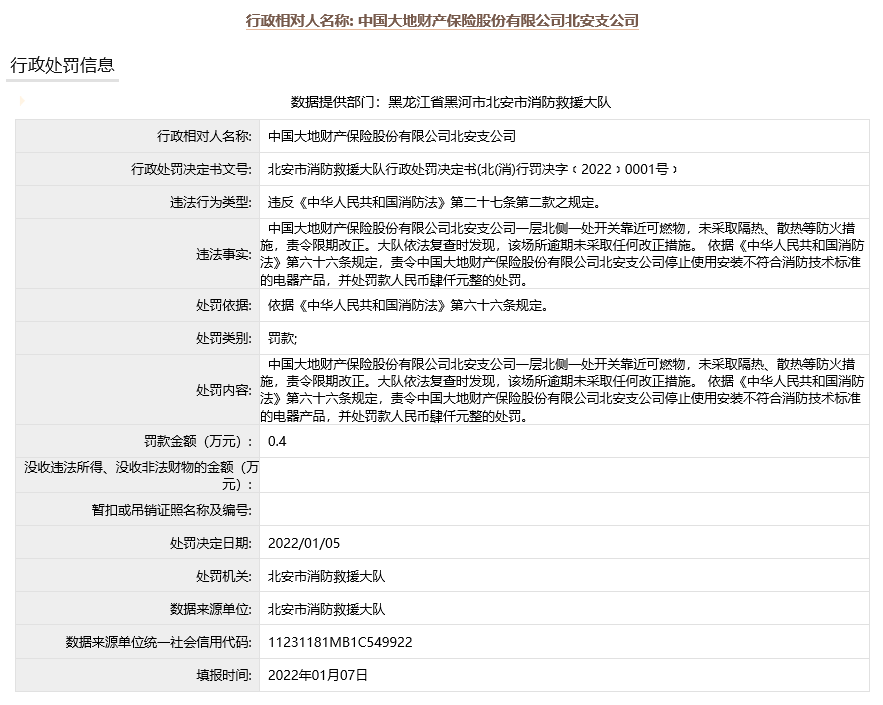This screenshot has width=883, height=705.
Task: Click the fine amount 0.4
Action: click(277, 441)
